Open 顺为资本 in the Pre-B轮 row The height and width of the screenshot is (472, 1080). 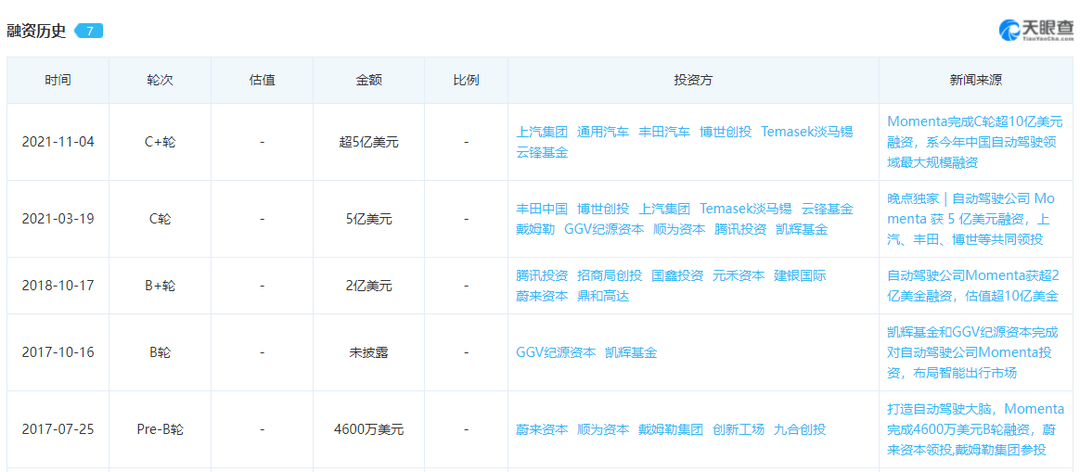click(603, 429)
